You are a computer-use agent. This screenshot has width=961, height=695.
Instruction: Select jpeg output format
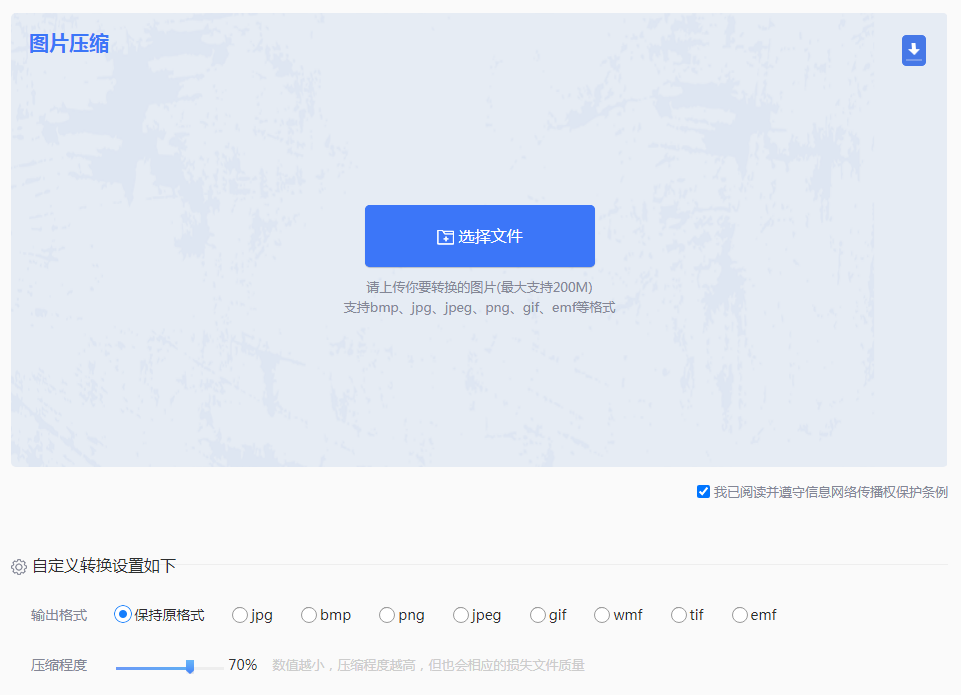click(x=459, y=614)
